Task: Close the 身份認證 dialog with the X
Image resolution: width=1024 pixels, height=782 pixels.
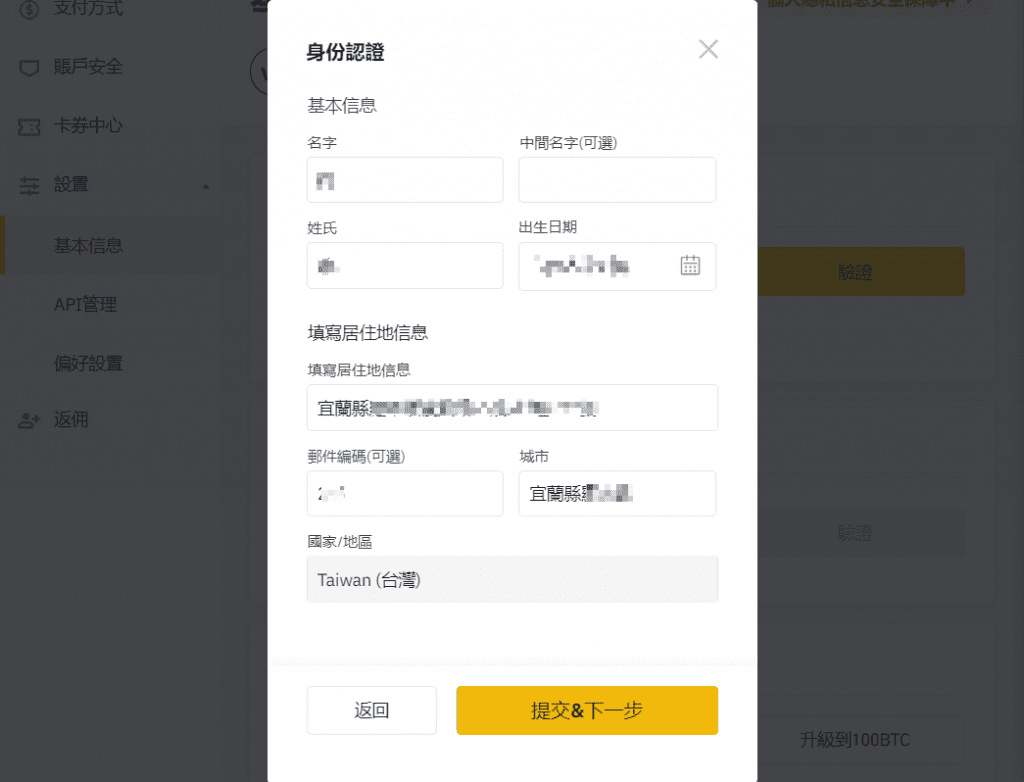Action: click(708, 48)
